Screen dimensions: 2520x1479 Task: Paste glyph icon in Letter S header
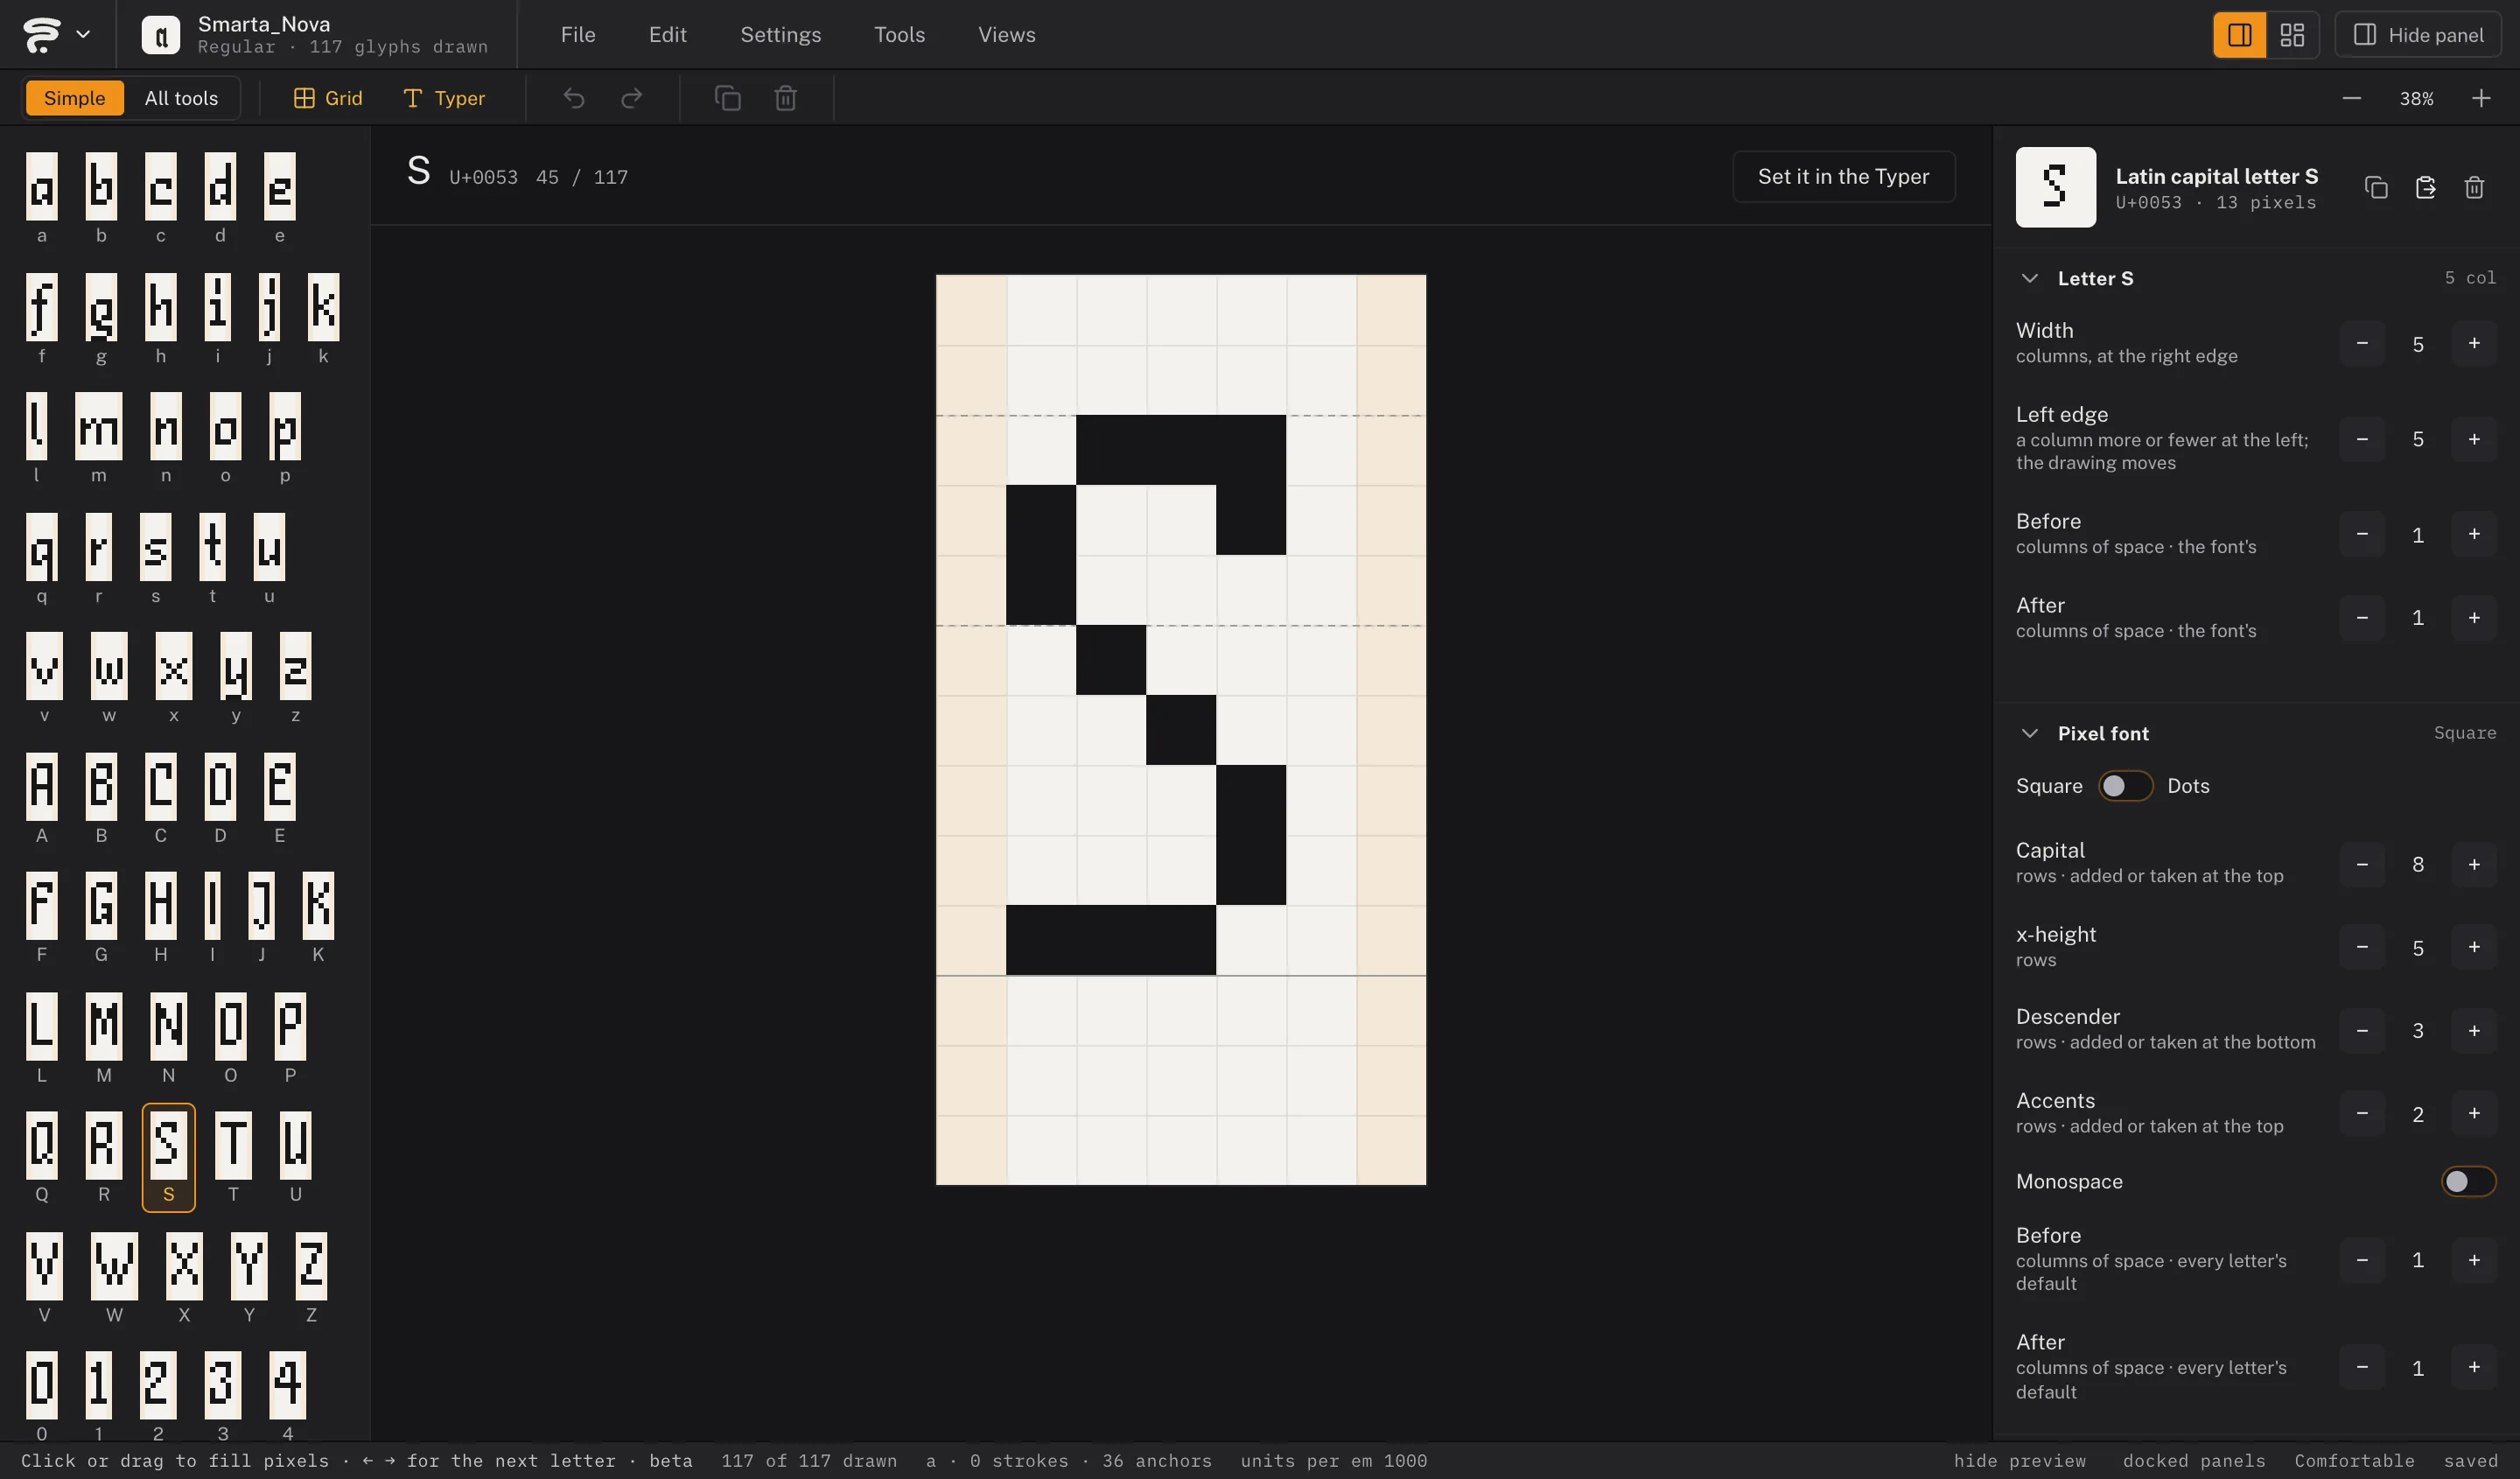(x=2426, y=187)
